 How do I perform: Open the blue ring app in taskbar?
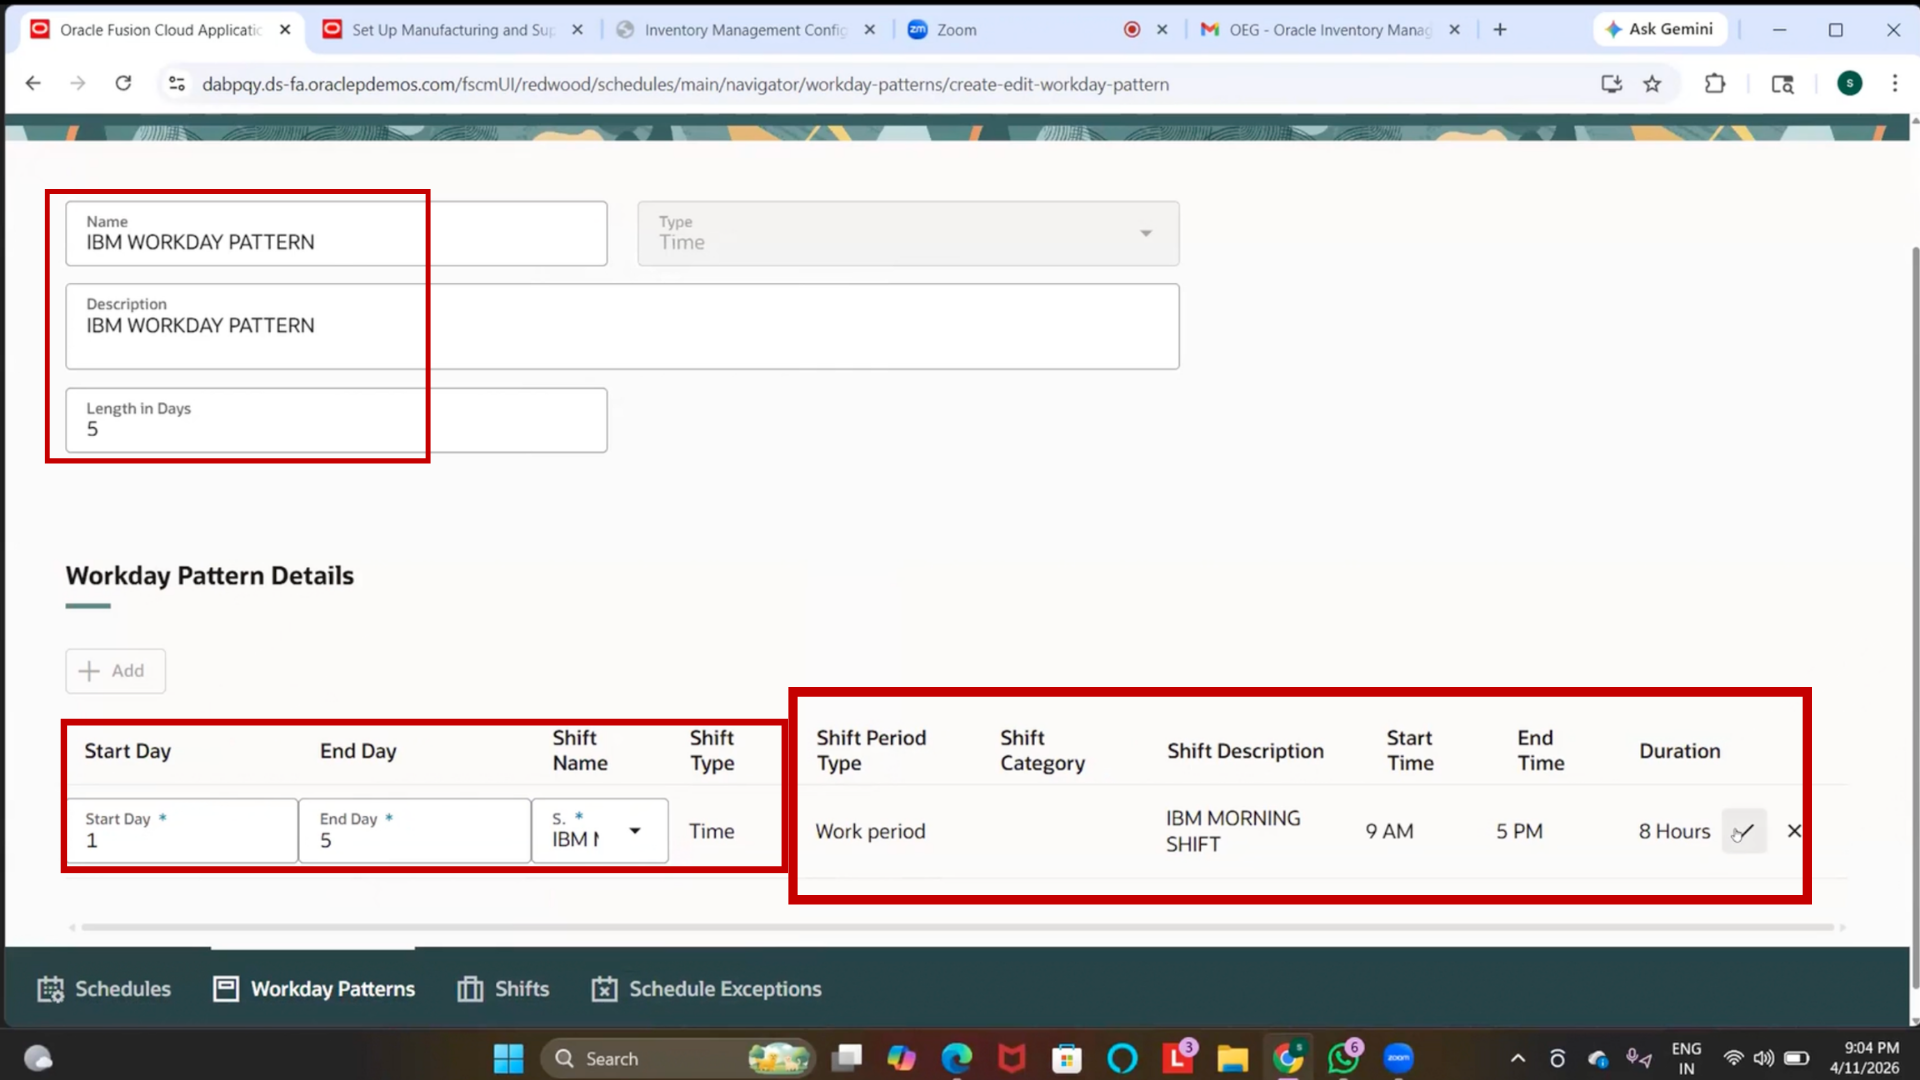tap(1123, 1058)
